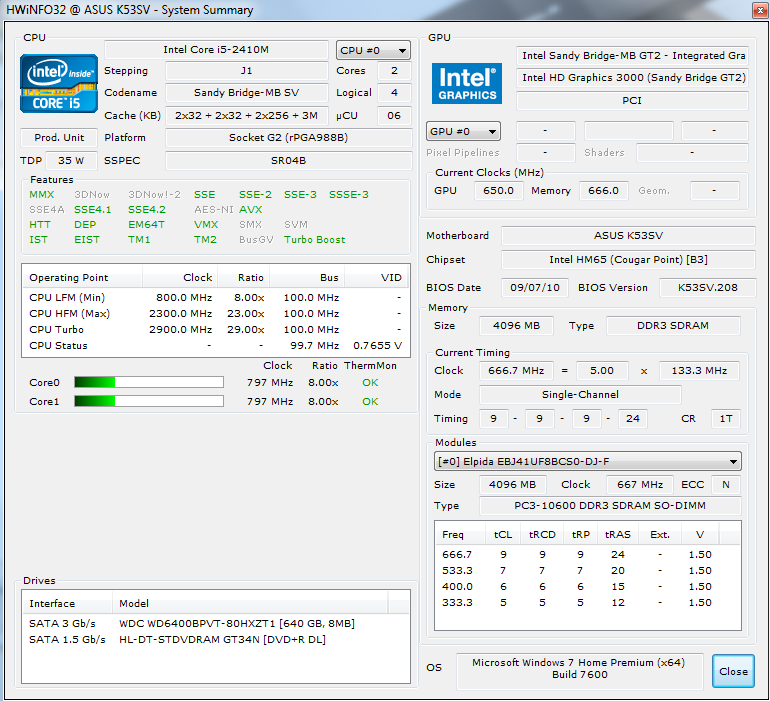770x701 pixels.
Task: Click the BIOS Date value 09/07/10
Action: point(535,287)
